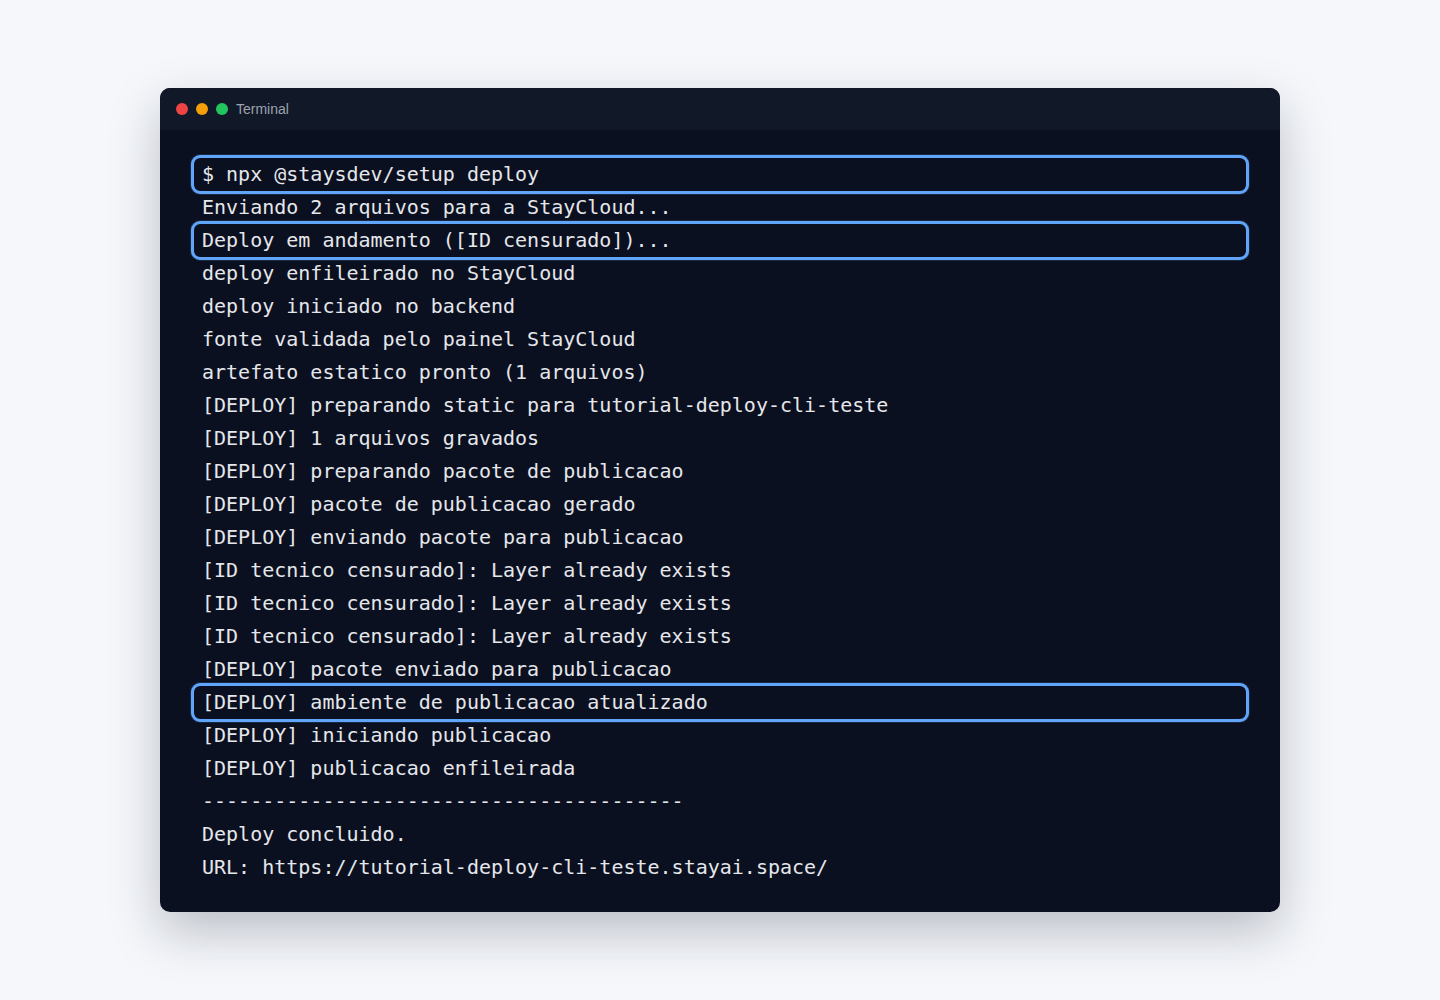Click "pacote de publicacao gerado" line
This screenshot has width=1440, height=1000.
pos(419,504)
